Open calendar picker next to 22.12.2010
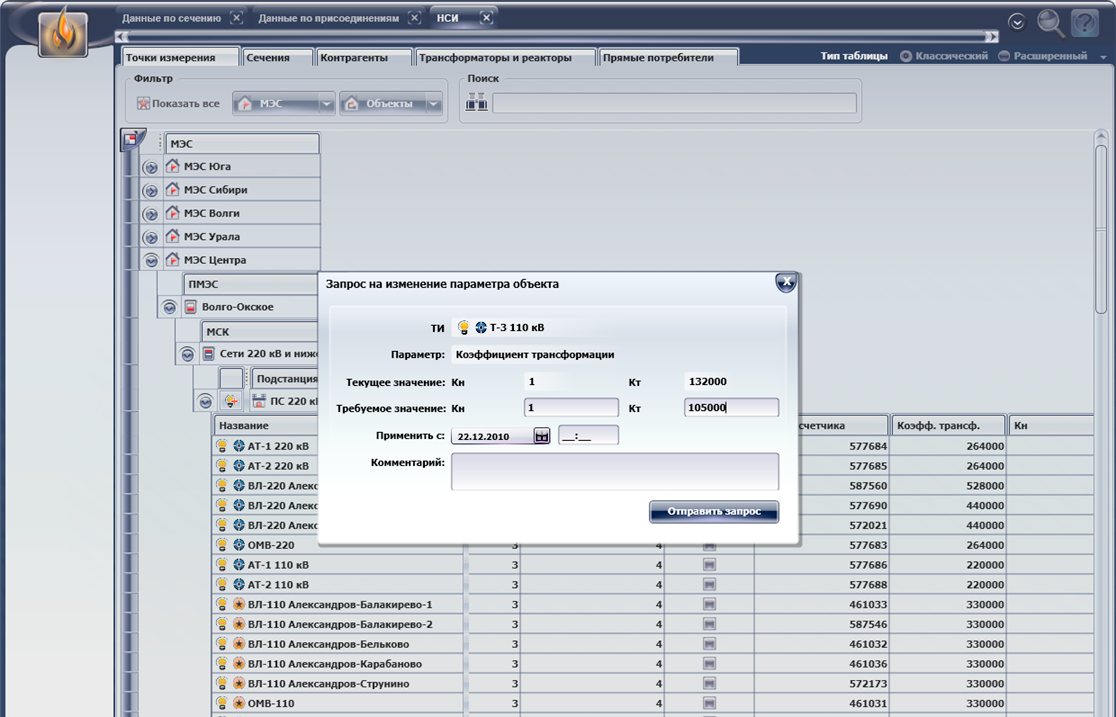 click(541, 436)
